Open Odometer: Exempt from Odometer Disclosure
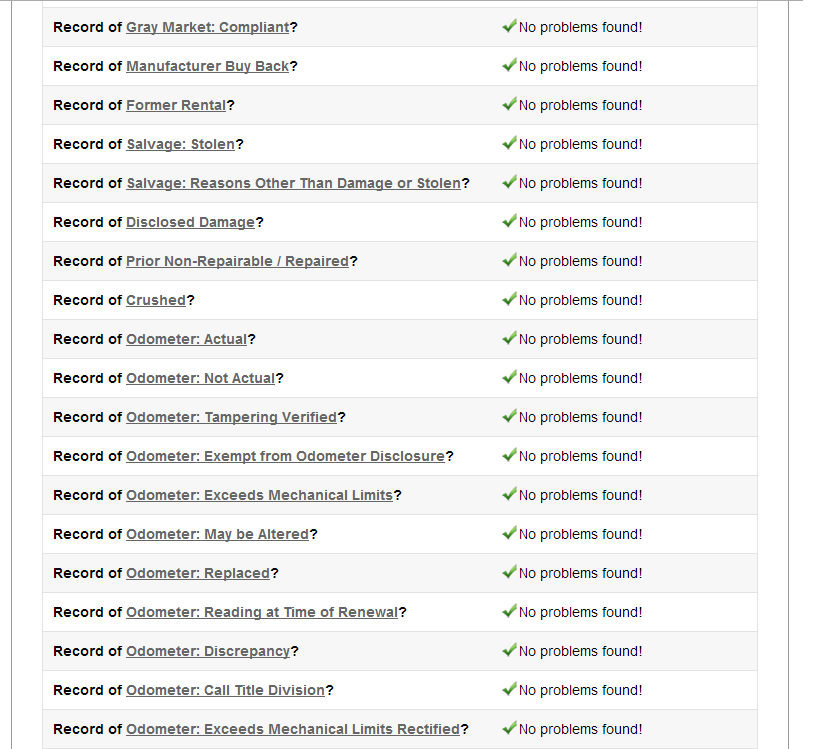Screen dimensions: 831x749 [286, 456]
